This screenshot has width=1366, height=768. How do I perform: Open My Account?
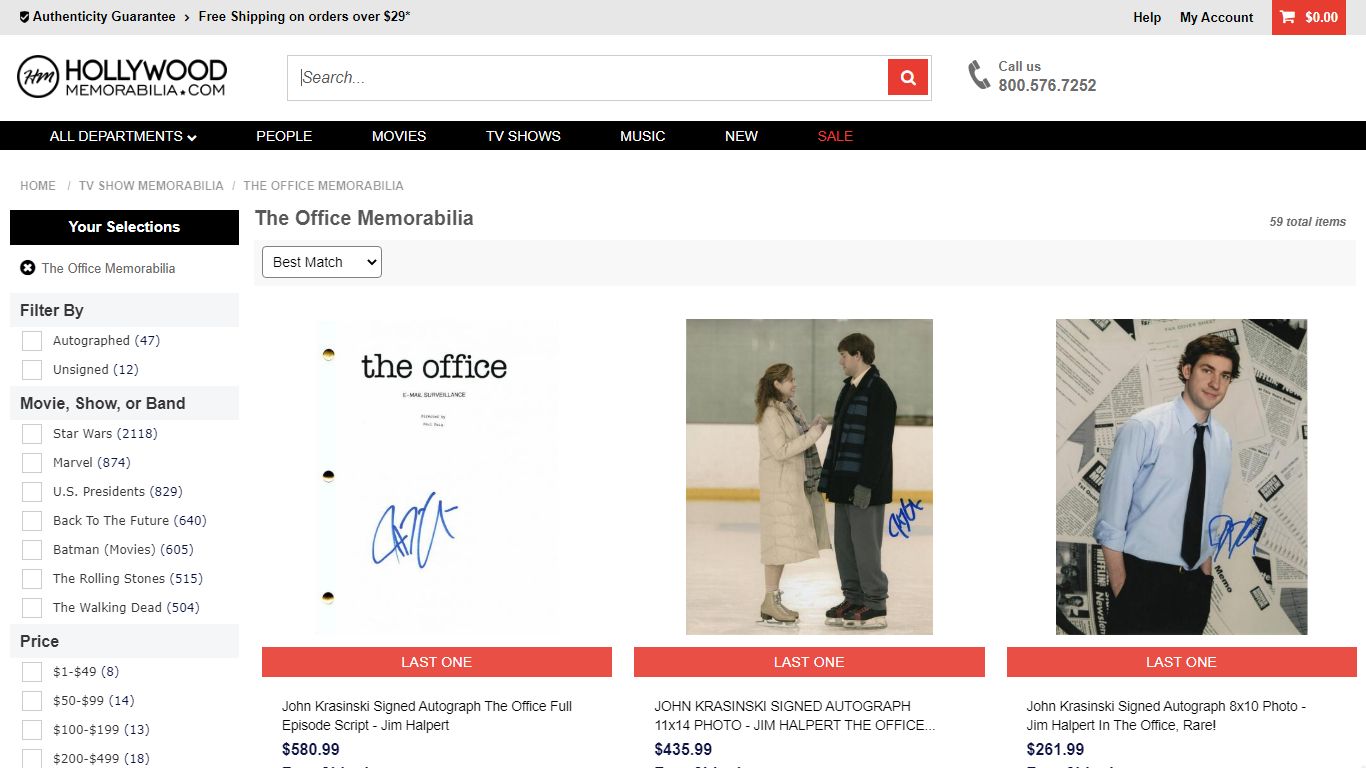1216,17
